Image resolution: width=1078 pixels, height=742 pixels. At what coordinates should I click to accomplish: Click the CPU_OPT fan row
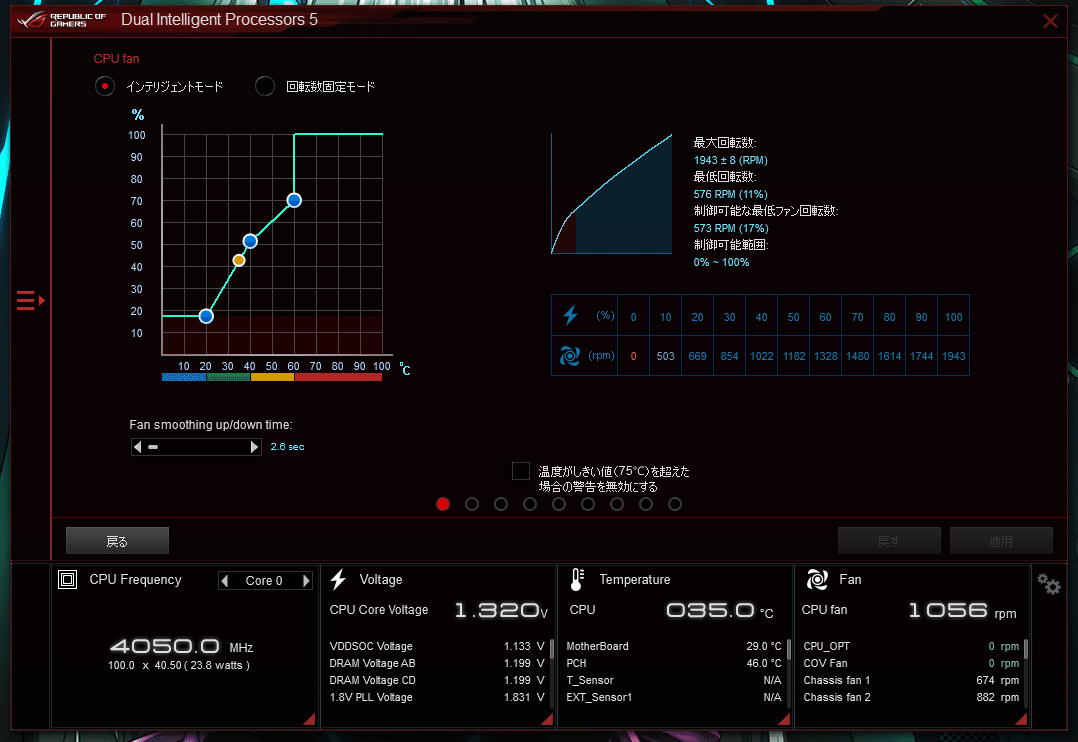pos(911,646)
